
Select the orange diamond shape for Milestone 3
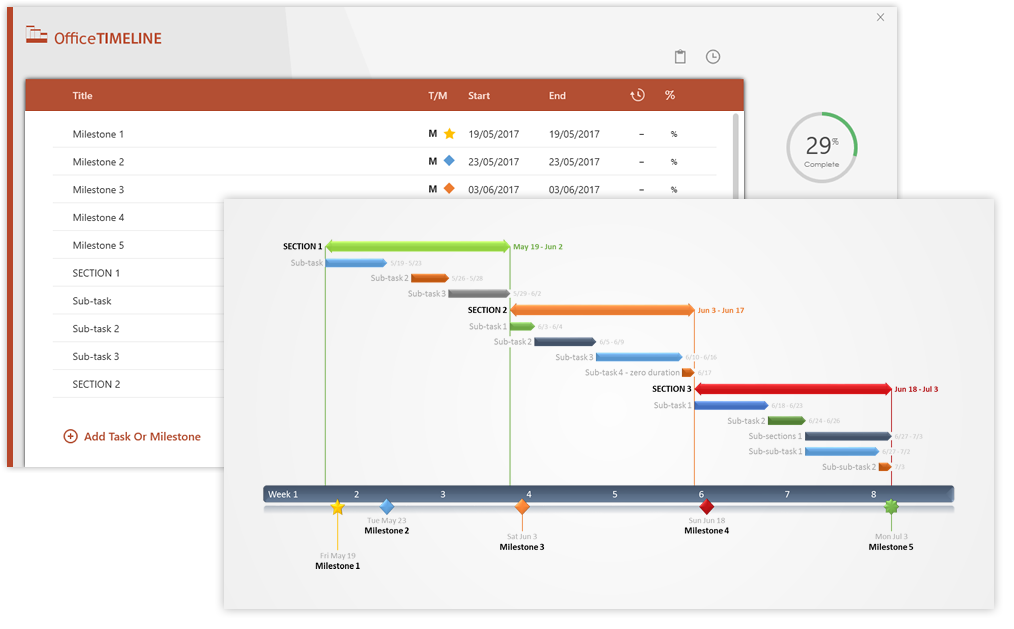point(447,188)
